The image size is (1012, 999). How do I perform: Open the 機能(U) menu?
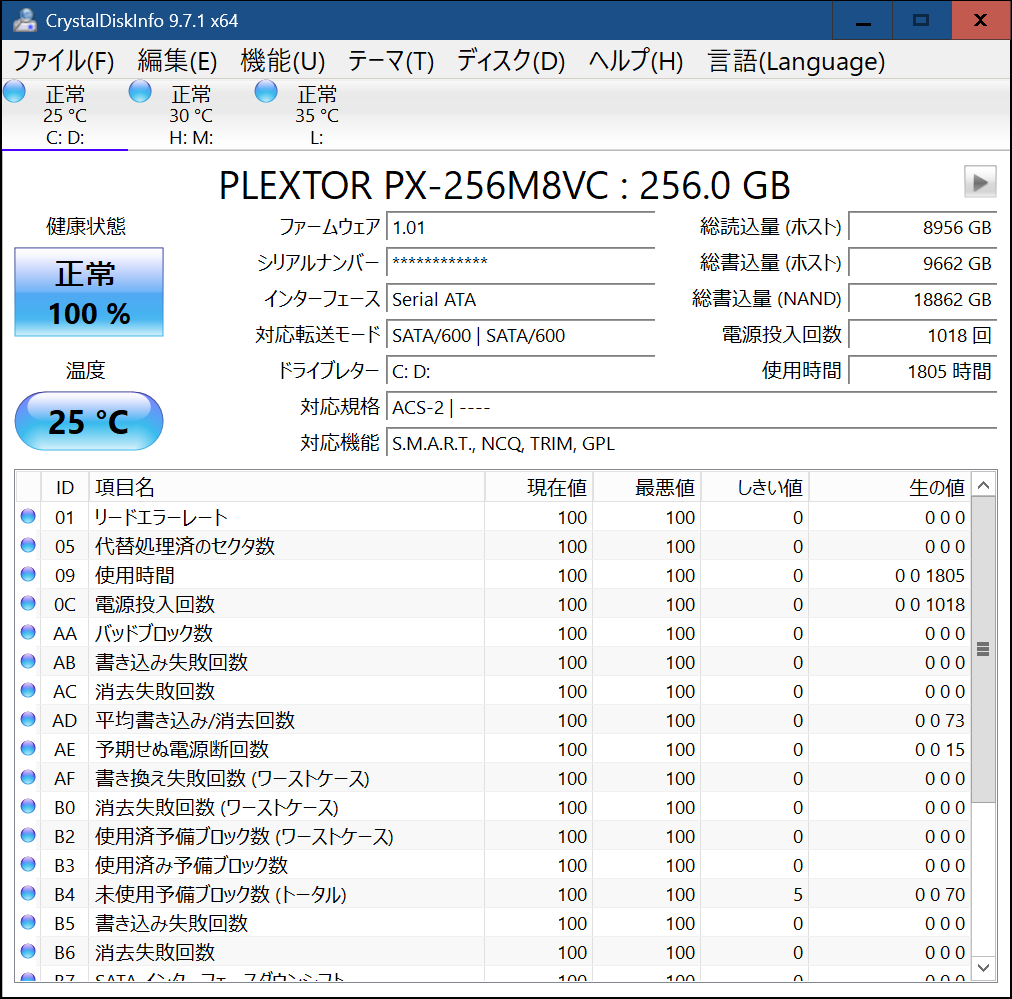(283, 61)
